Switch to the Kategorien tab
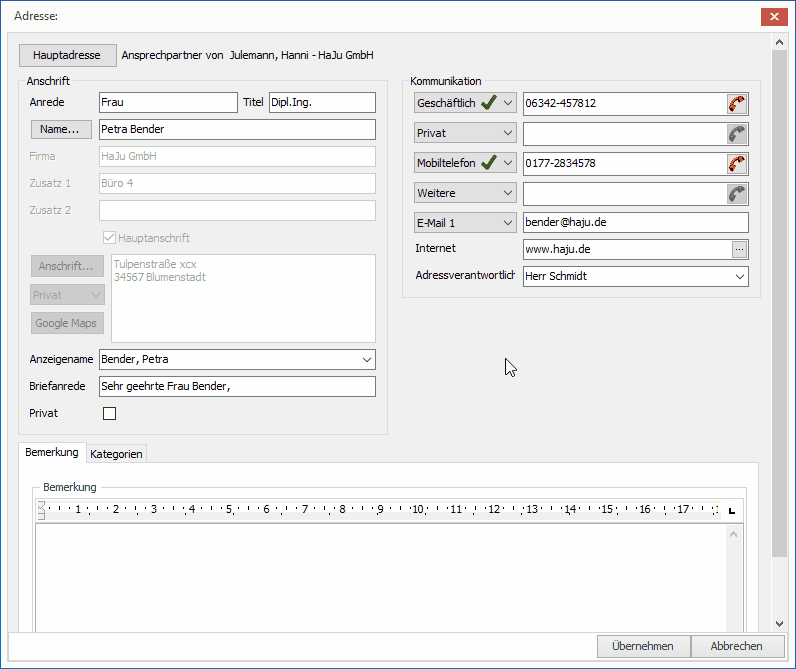This screenshot has height=669, width=796. (116, 454)
